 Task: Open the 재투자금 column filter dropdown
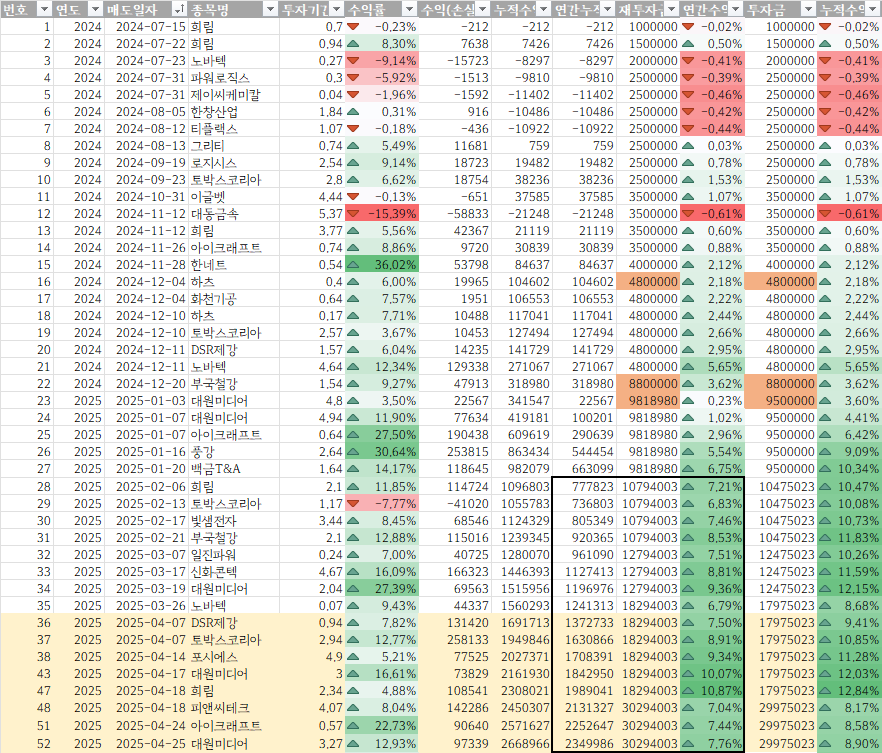(x=671, y=9)
